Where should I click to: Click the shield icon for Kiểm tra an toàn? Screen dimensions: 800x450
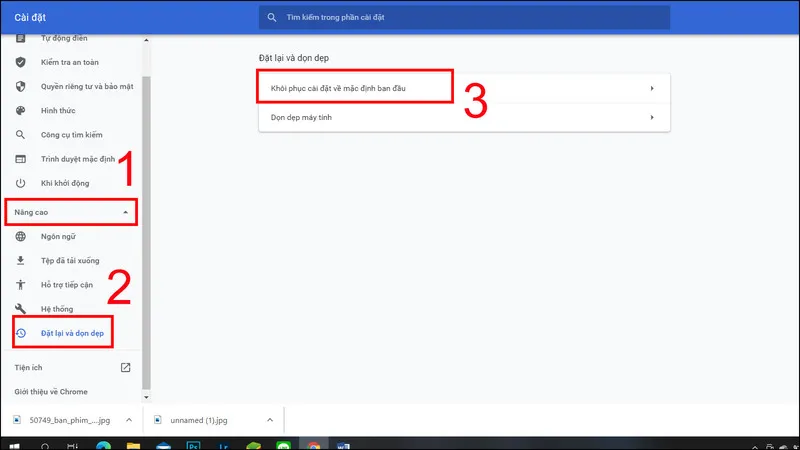pos(20,61)
